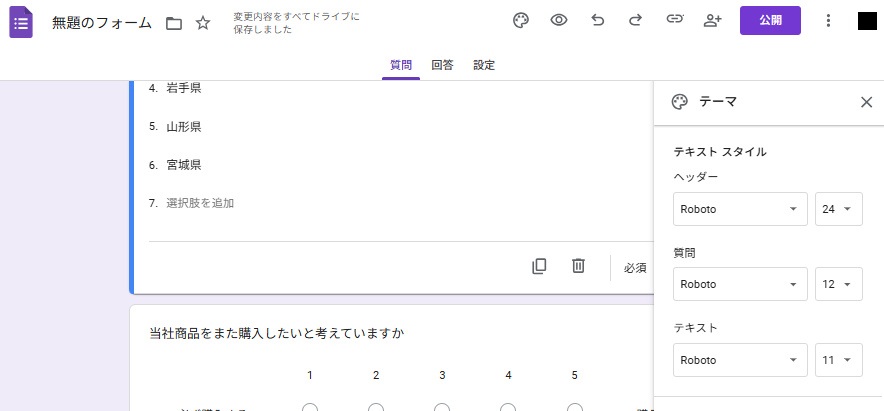Add collaborators with the person-plus icon
884x411 pixels.
click(713, 21)
